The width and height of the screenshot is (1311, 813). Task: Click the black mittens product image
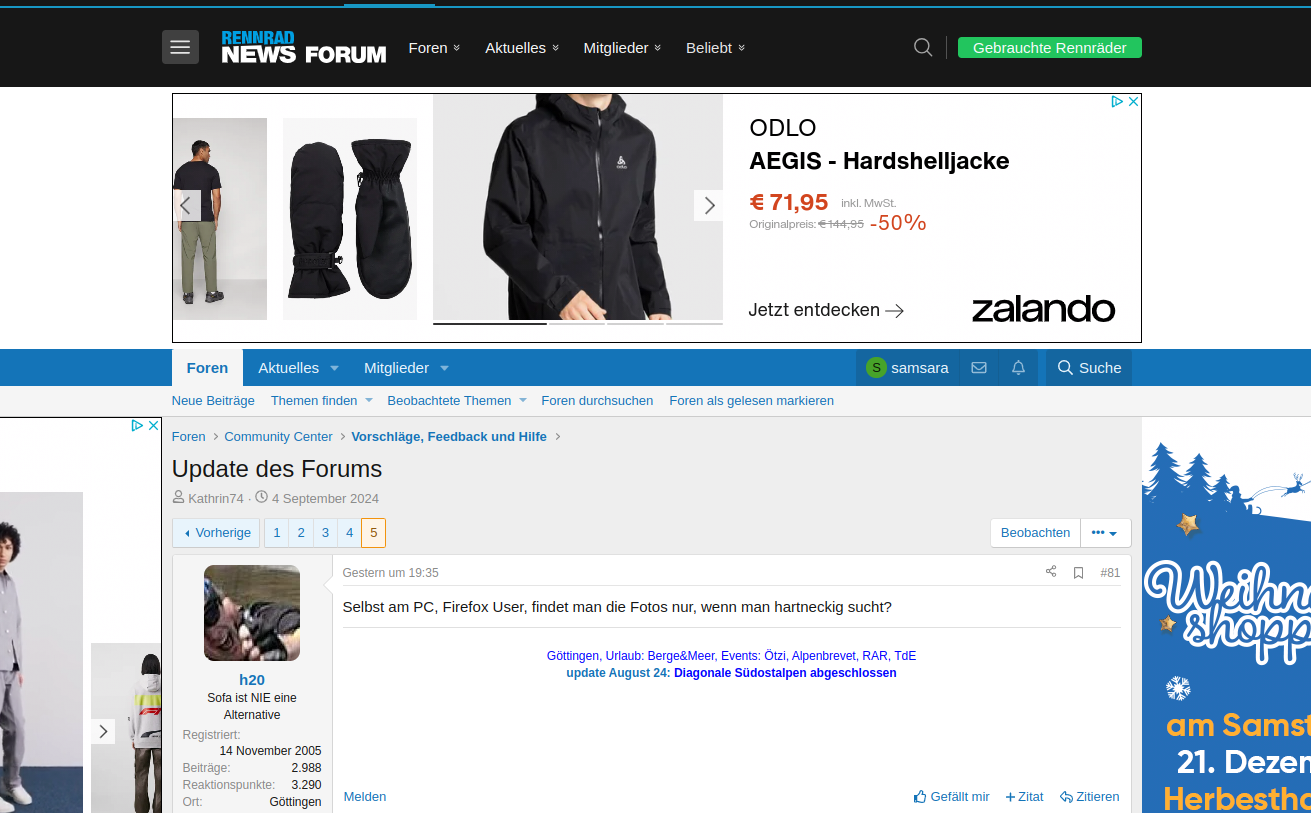350,219
